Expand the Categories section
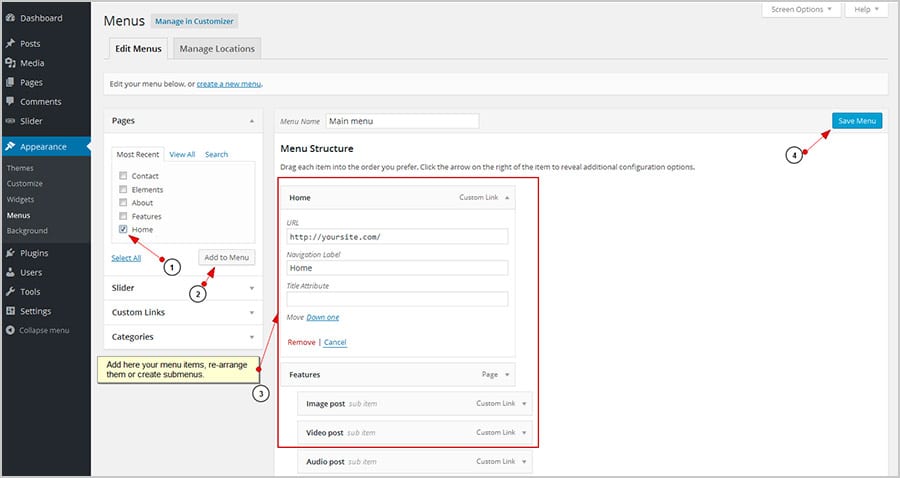This screenshot has width=900, height=478. point(250,337)
